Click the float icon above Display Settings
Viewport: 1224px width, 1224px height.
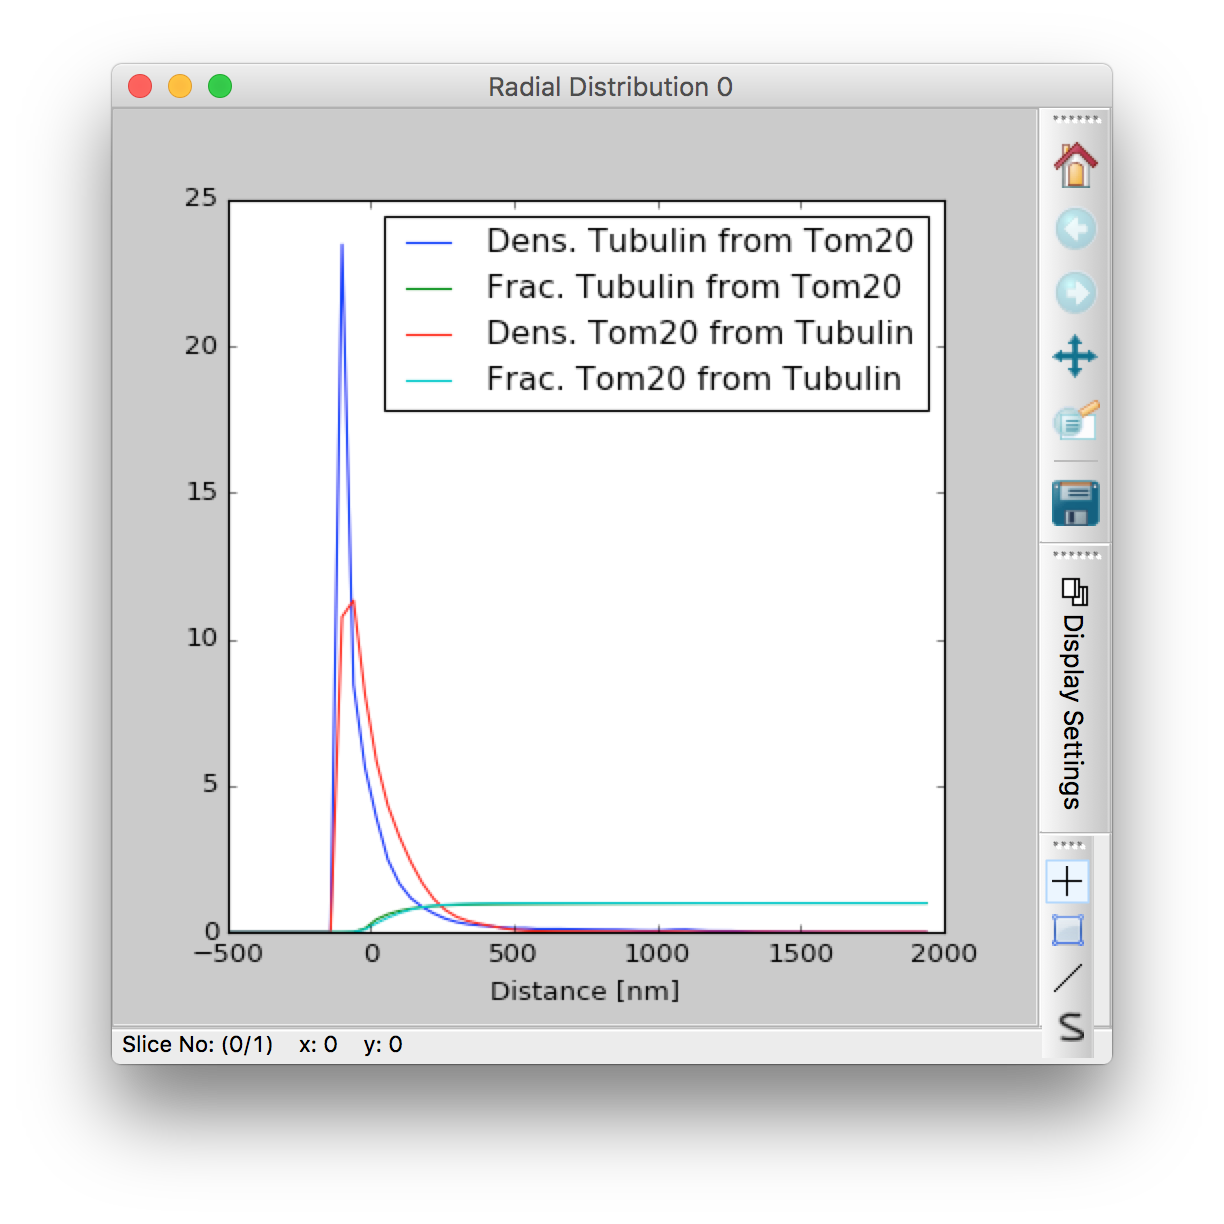[1074, 592]
